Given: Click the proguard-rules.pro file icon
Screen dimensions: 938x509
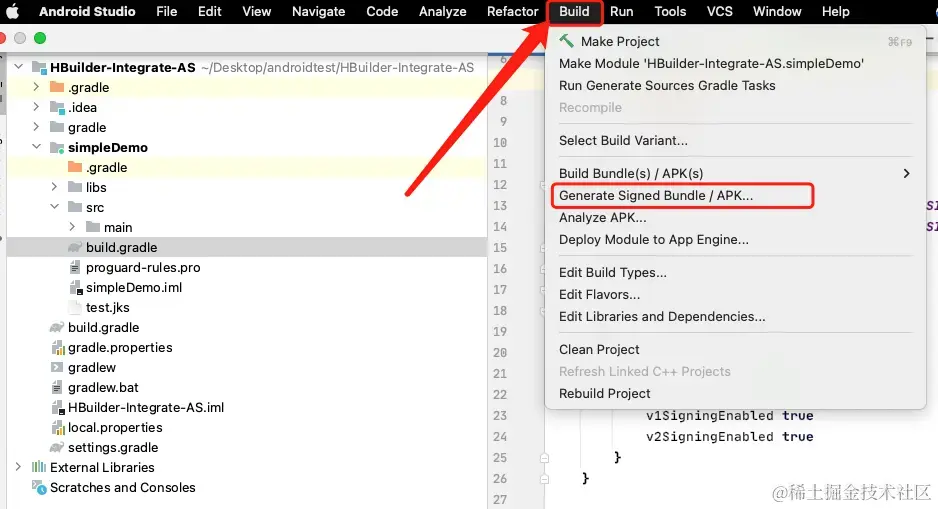Looking at the screenshot, I should pos(75,267).
